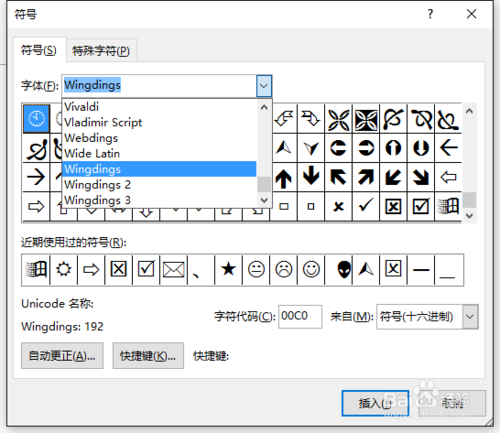Screen dimensions: 500x433
Task: Select the bold up arrow symbol
Action: click(x=284, y=177)
